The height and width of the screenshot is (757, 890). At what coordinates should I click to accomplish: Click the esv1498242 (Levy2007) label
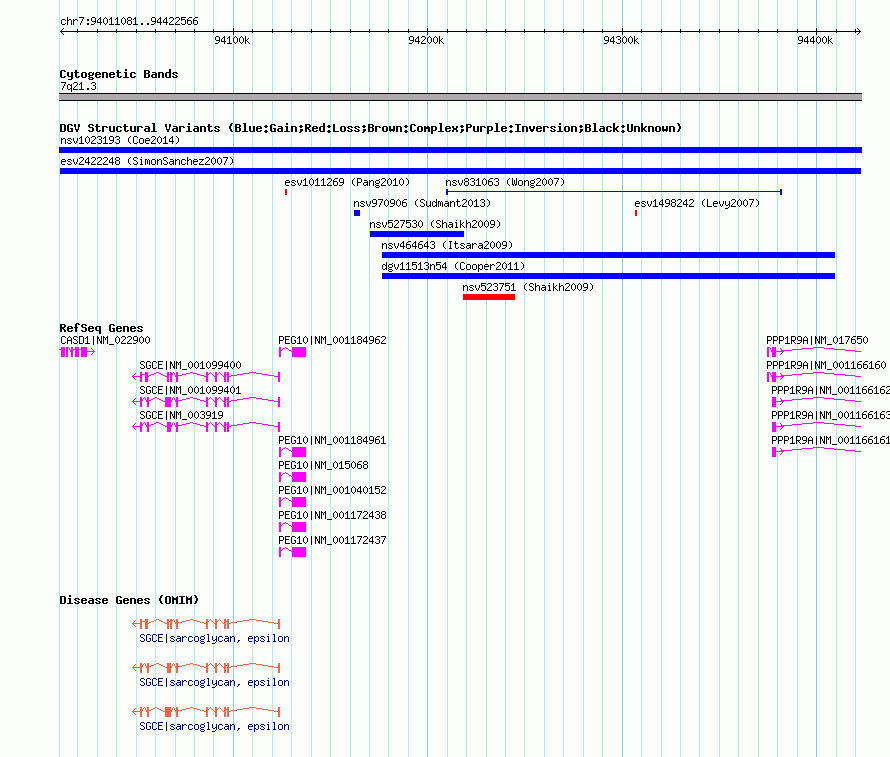[697, 203]
